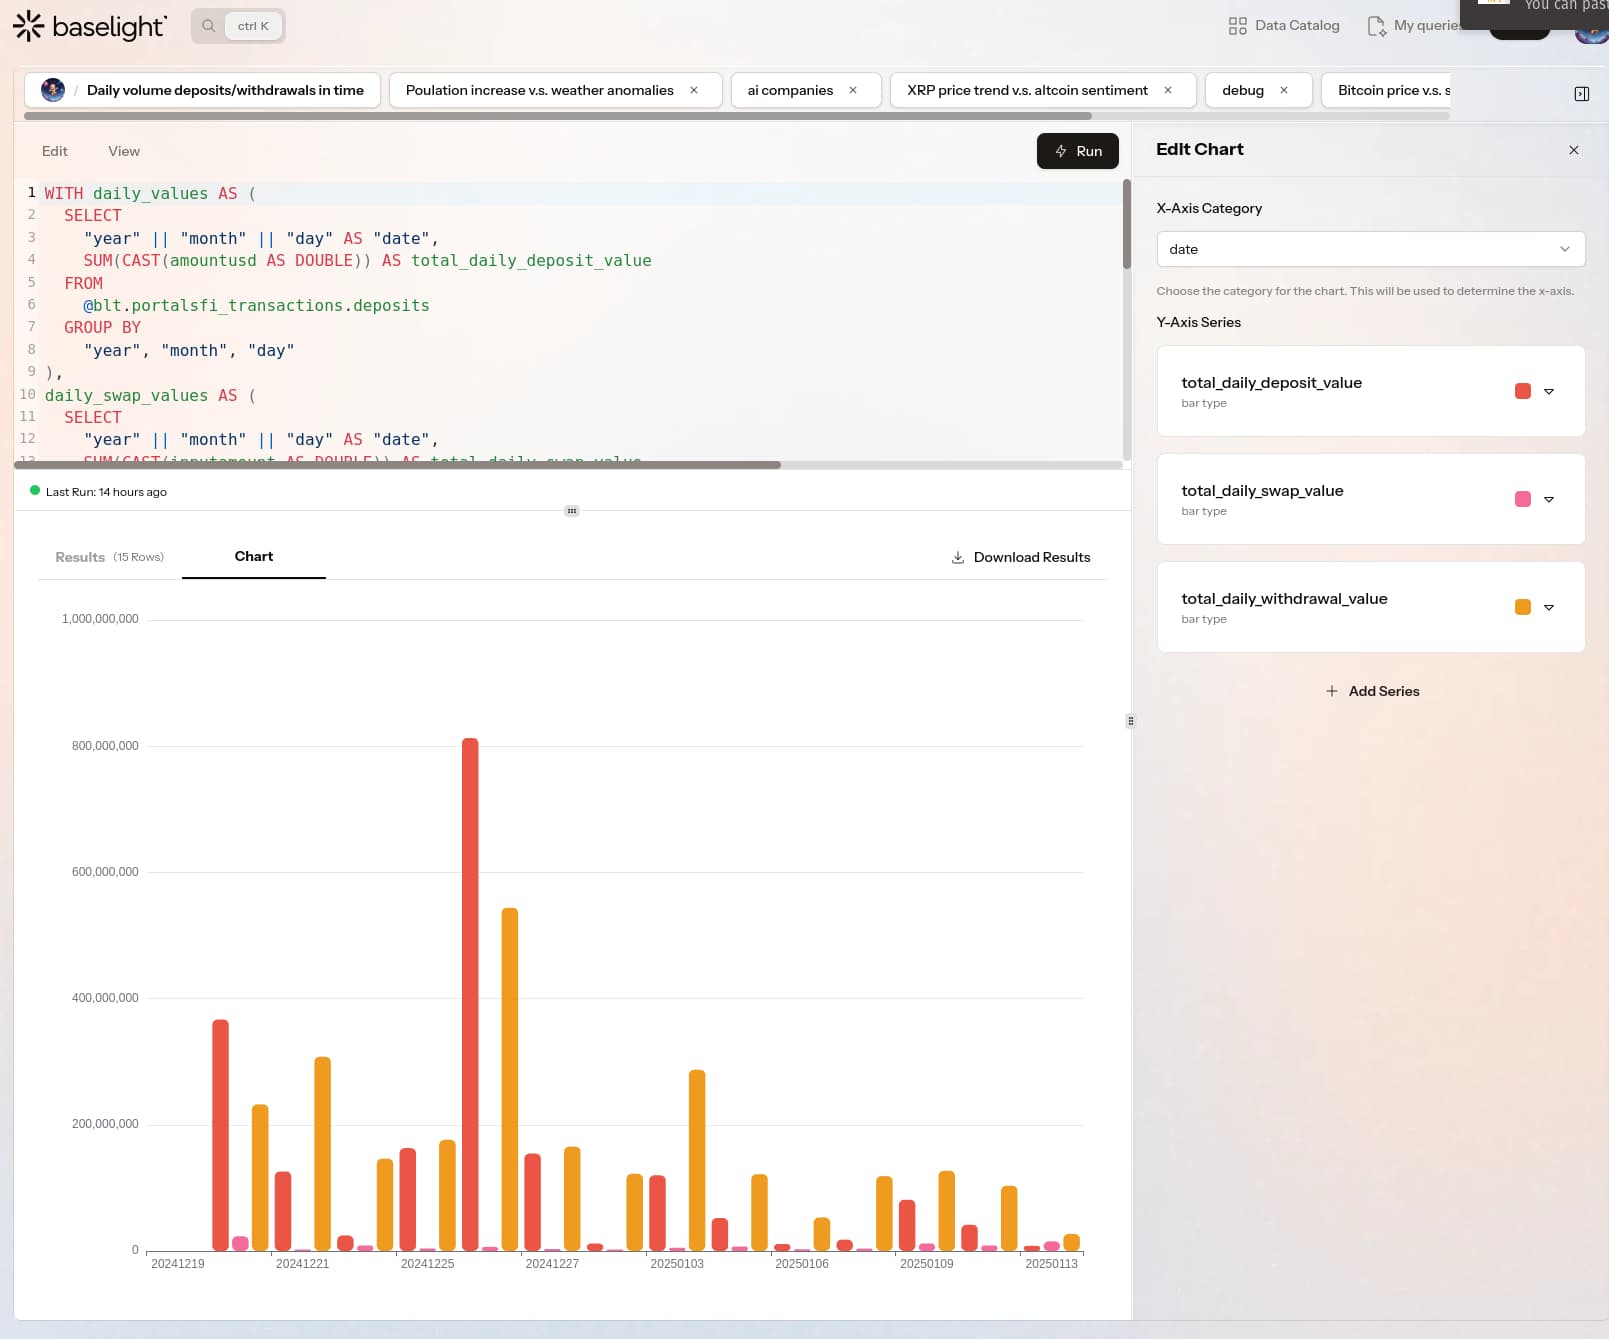Click the baselight logo icon
The width and height of the screenshot is (1609, 1339).
pyautogui.click(x=29, y=26)
